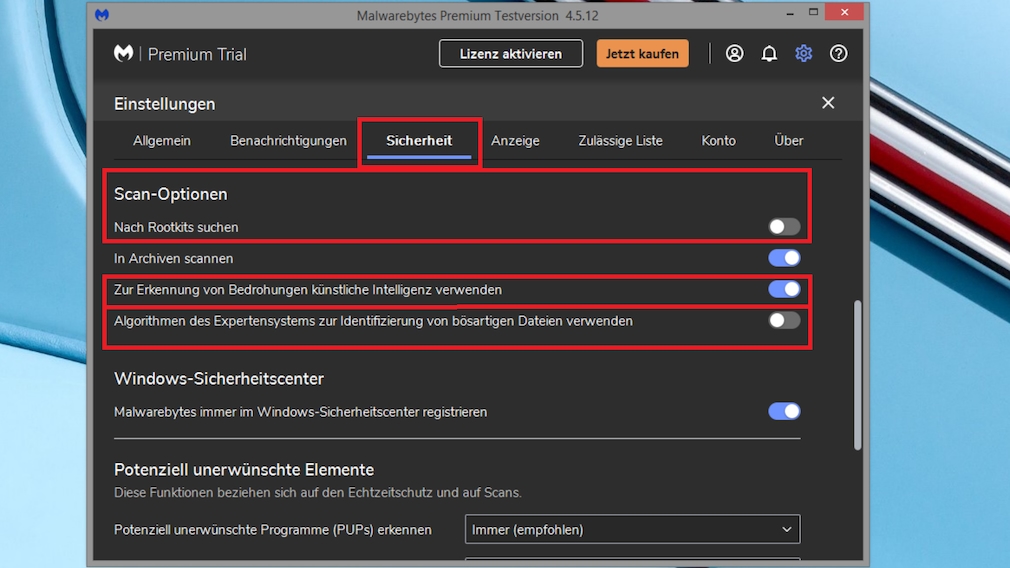Click the Scan-Optionen heading
Image resolution: width=1010 pixels, height=568 pixels.
coord(171,194)
